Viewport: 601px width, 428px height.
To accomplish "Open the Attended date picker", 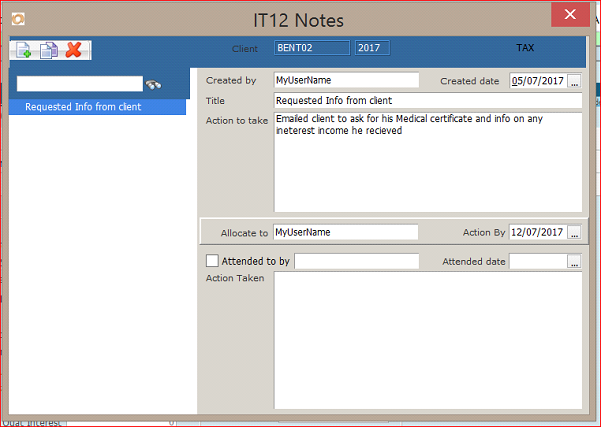I will [574, 261].
